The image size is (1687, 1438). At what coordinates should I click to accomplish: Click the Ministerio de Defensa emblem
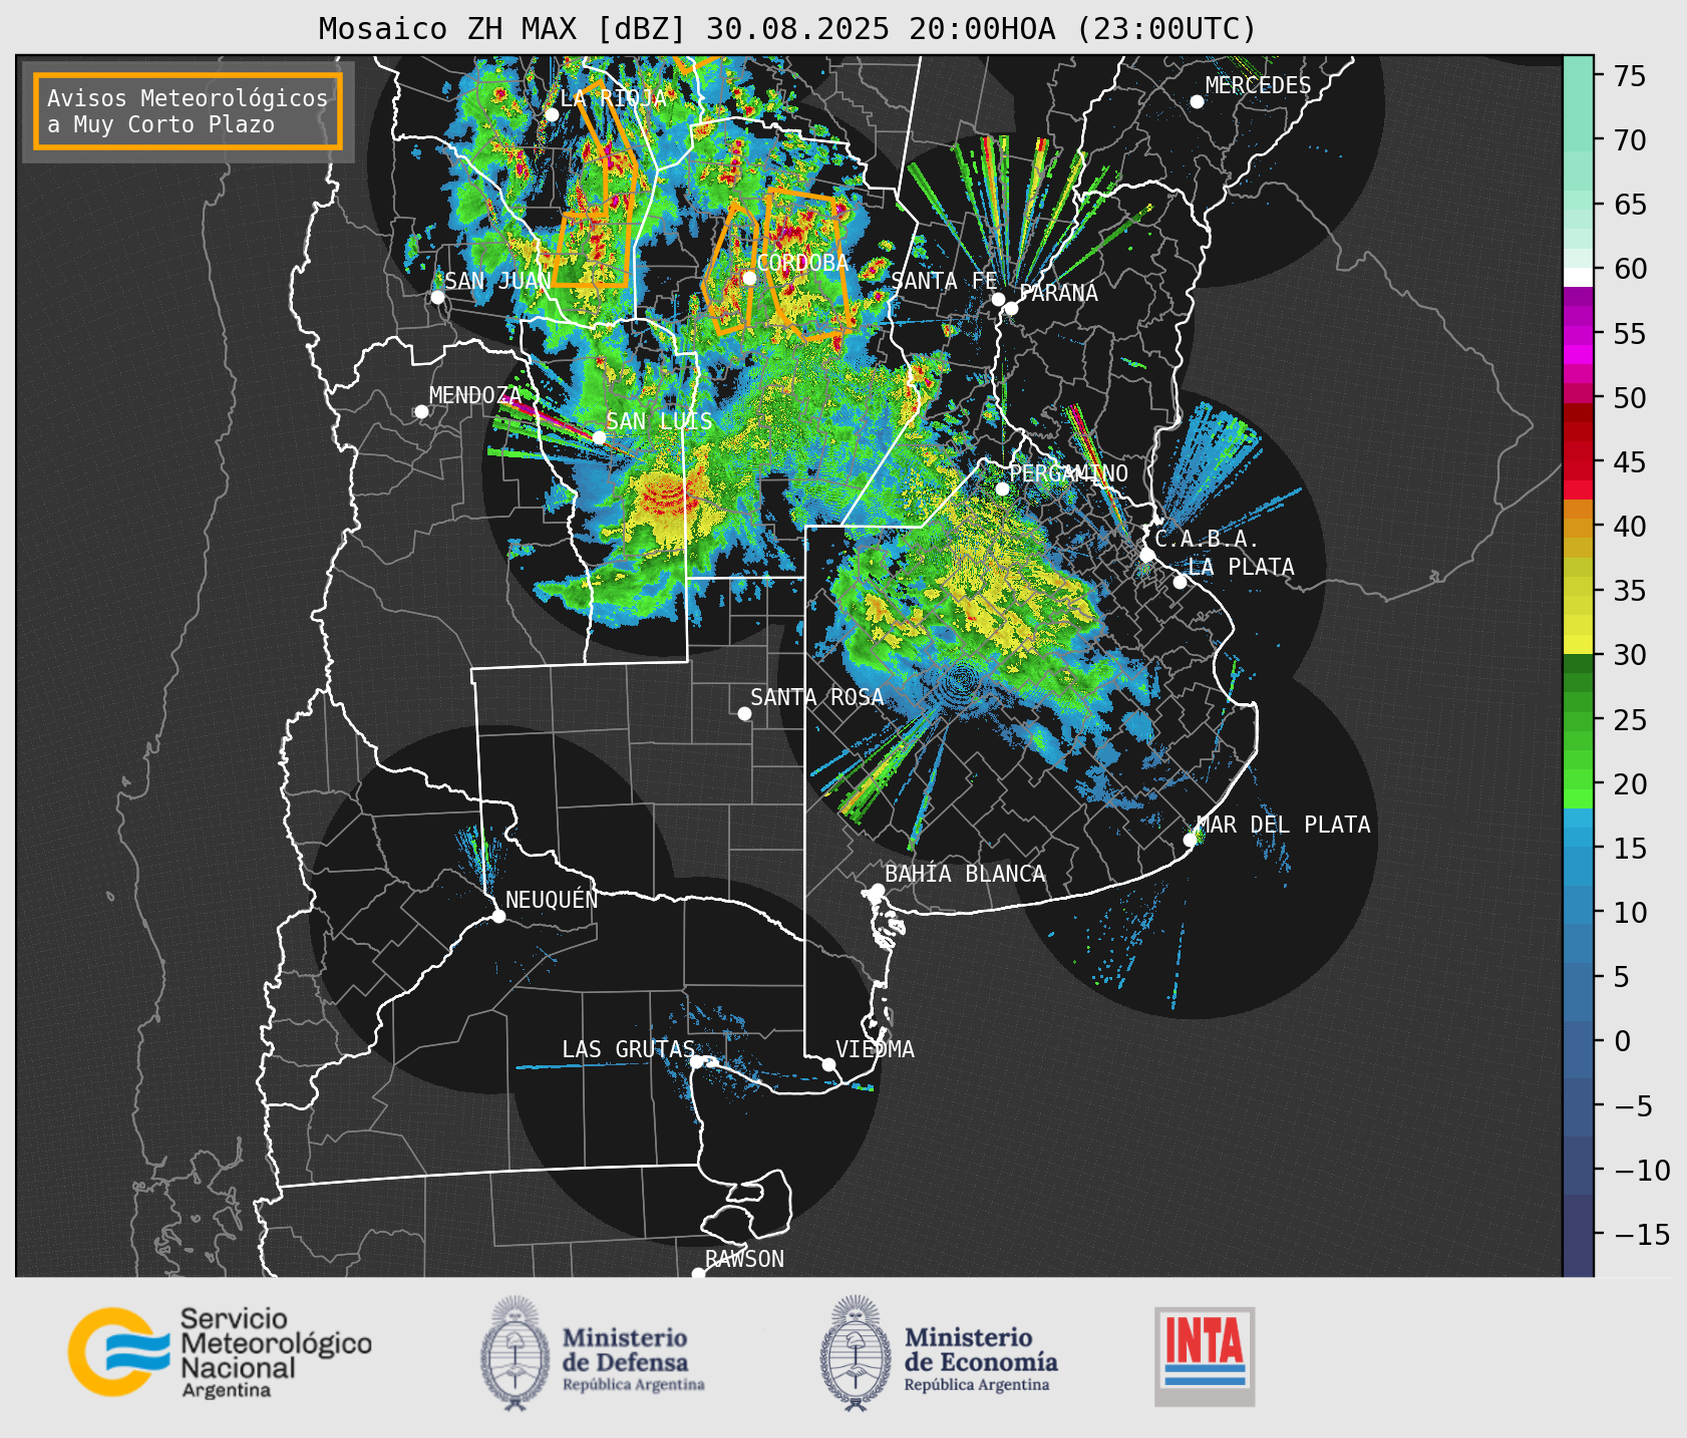click(515, 1353)
